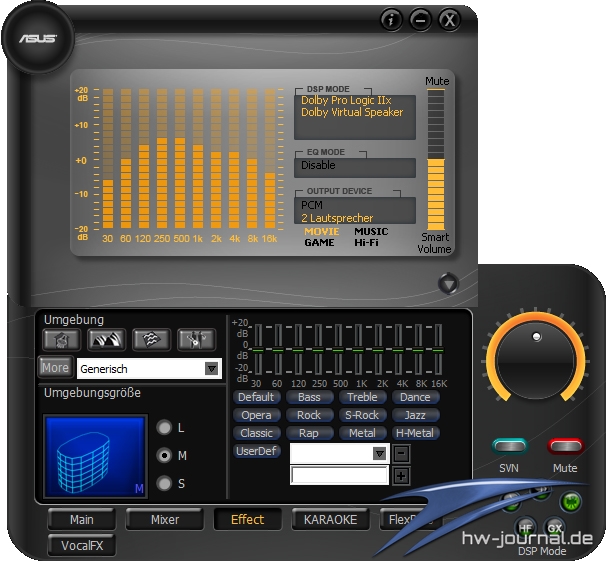
Task: Switch to the KARAOKE tab
Action: point(330,519)
